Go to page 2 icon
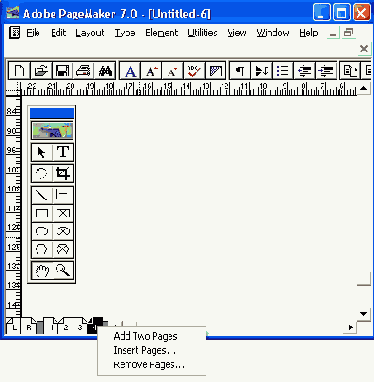This screenshot has height=382, width=374. pos(66,327)
